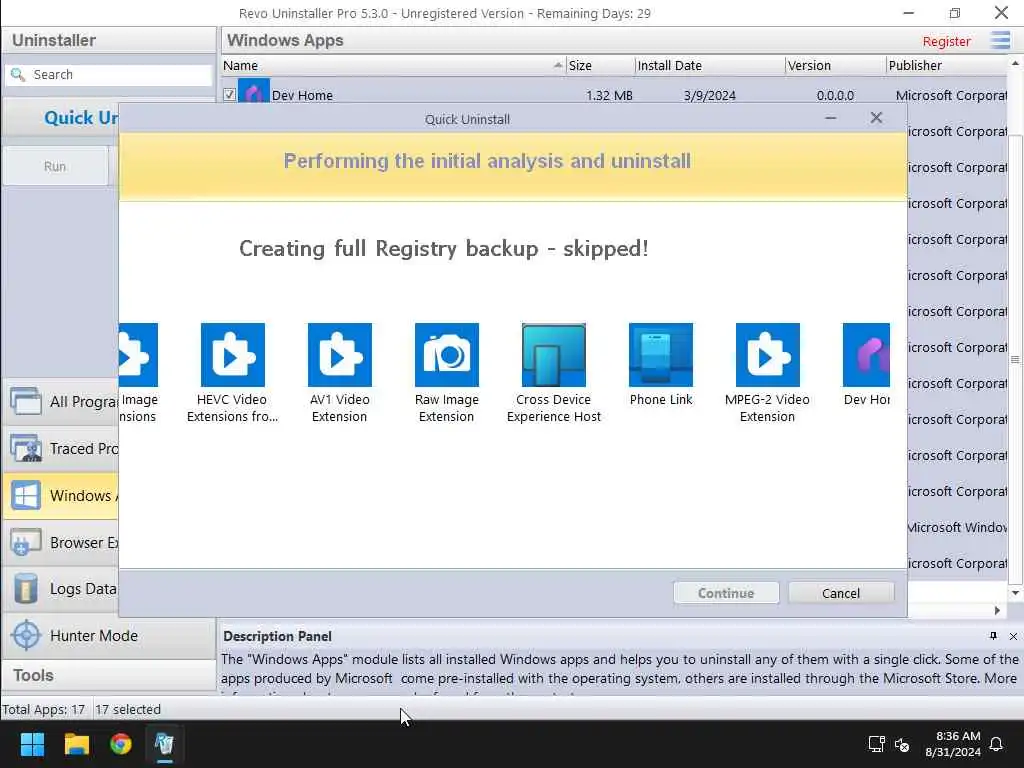Image resolution: width=1024 pixels, height=768 pixels.
Task: Close the Quick Uninstall dialog
Action: [876, 118]
